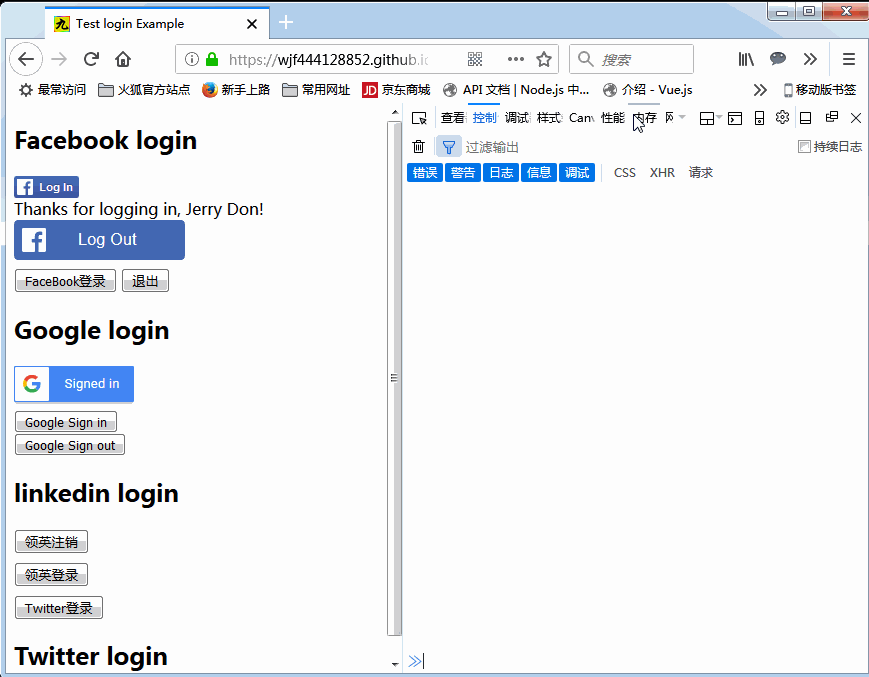Select the element picker in devtools
This screenshot has height=677, width=869.
[x=419, y=117]
